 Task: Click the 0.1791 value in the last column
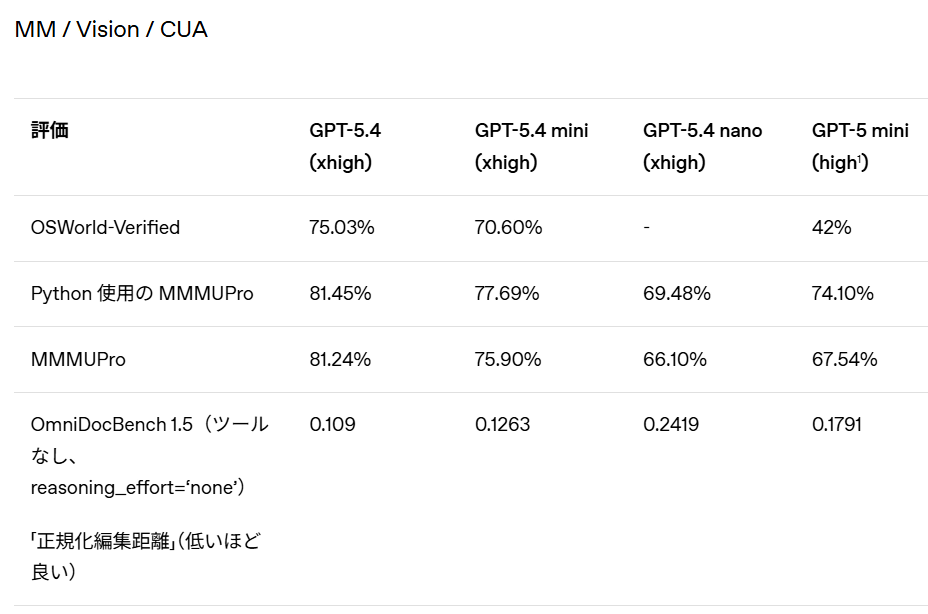[x=837, y=425]
